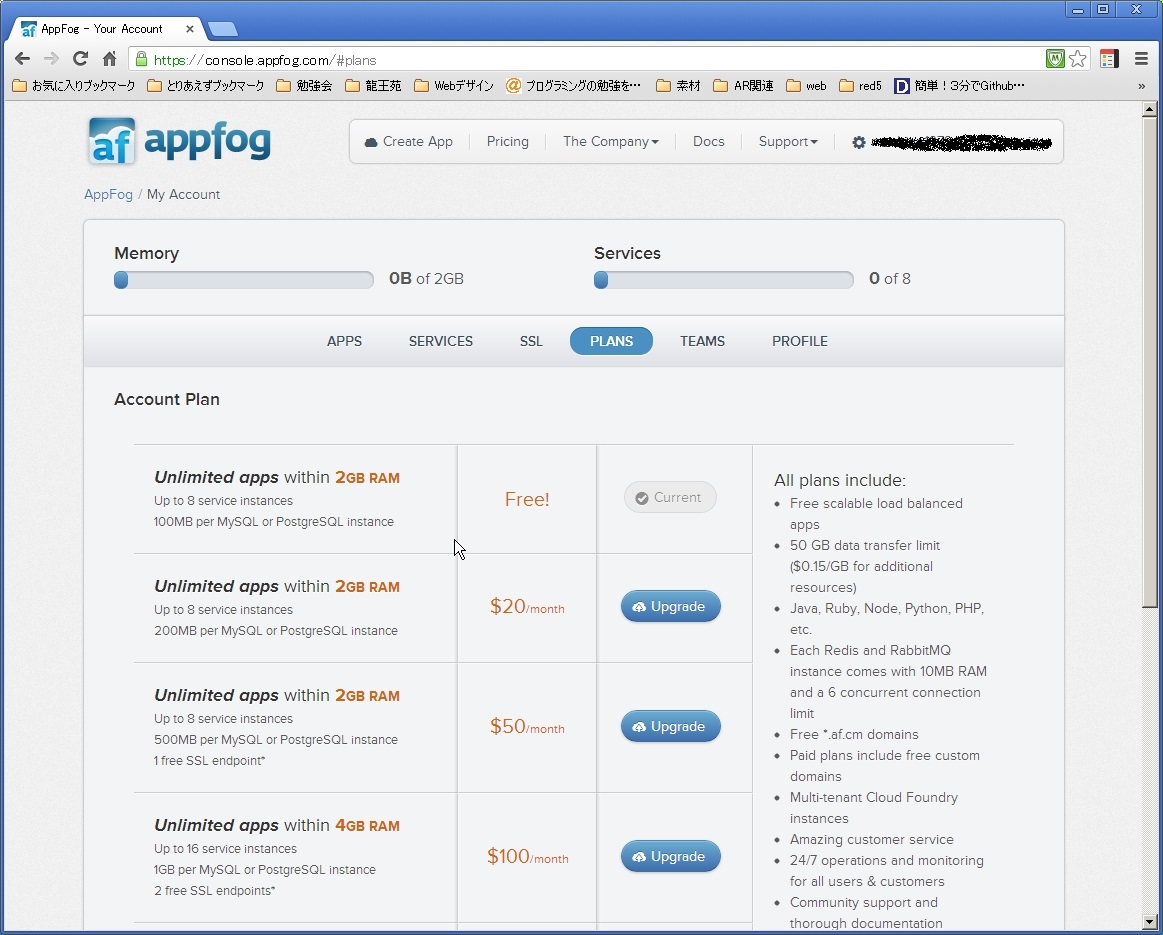Viewport: 1163px width, 935px height.
Task: Click the AppFog breadcrumb link
Action: tap(108, 194)
